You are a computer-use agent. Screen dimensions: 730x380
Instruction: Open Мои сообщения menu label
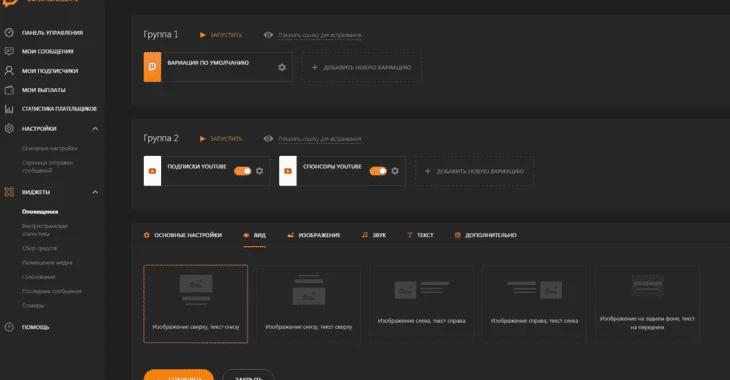(47, 51)
